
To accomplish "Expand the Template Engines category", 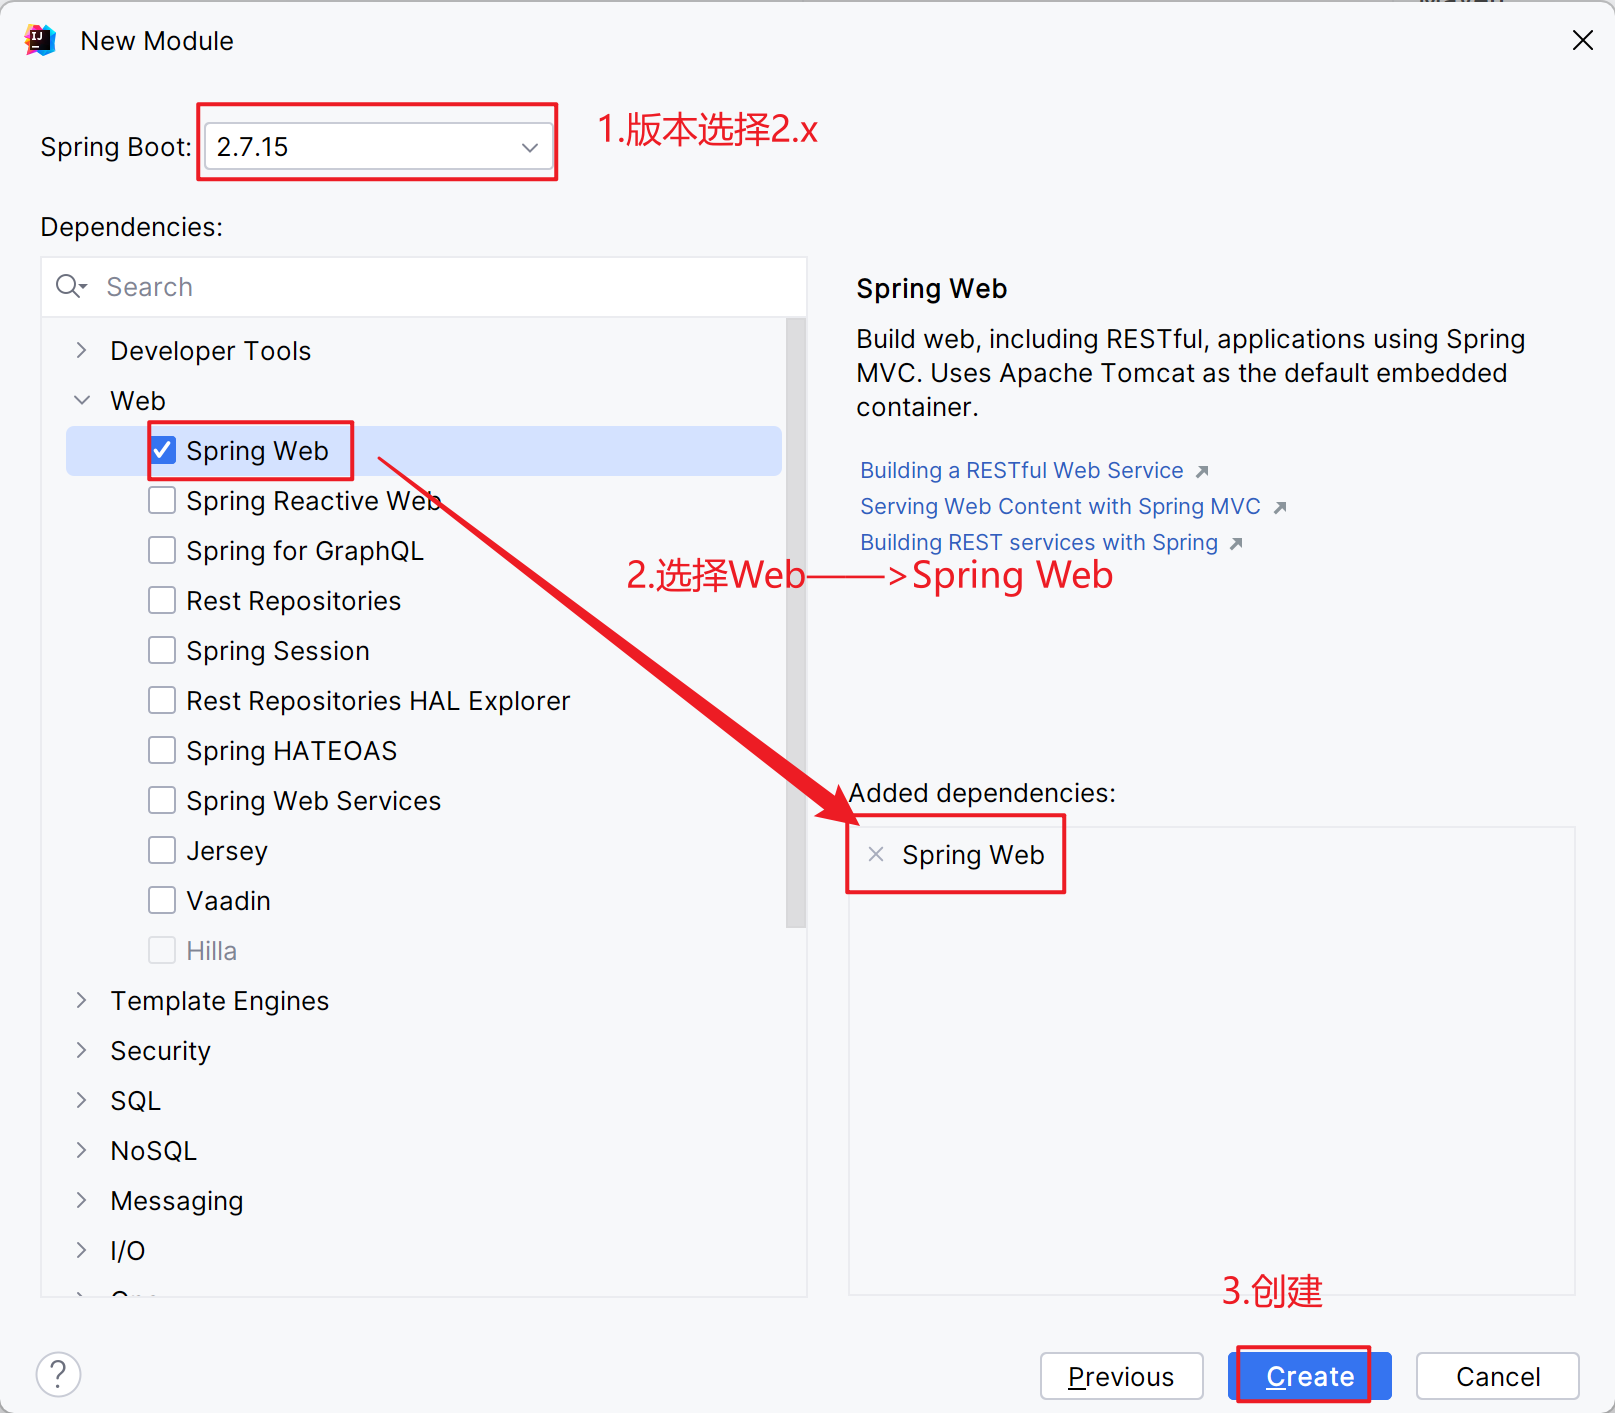I will [82, 1000].
